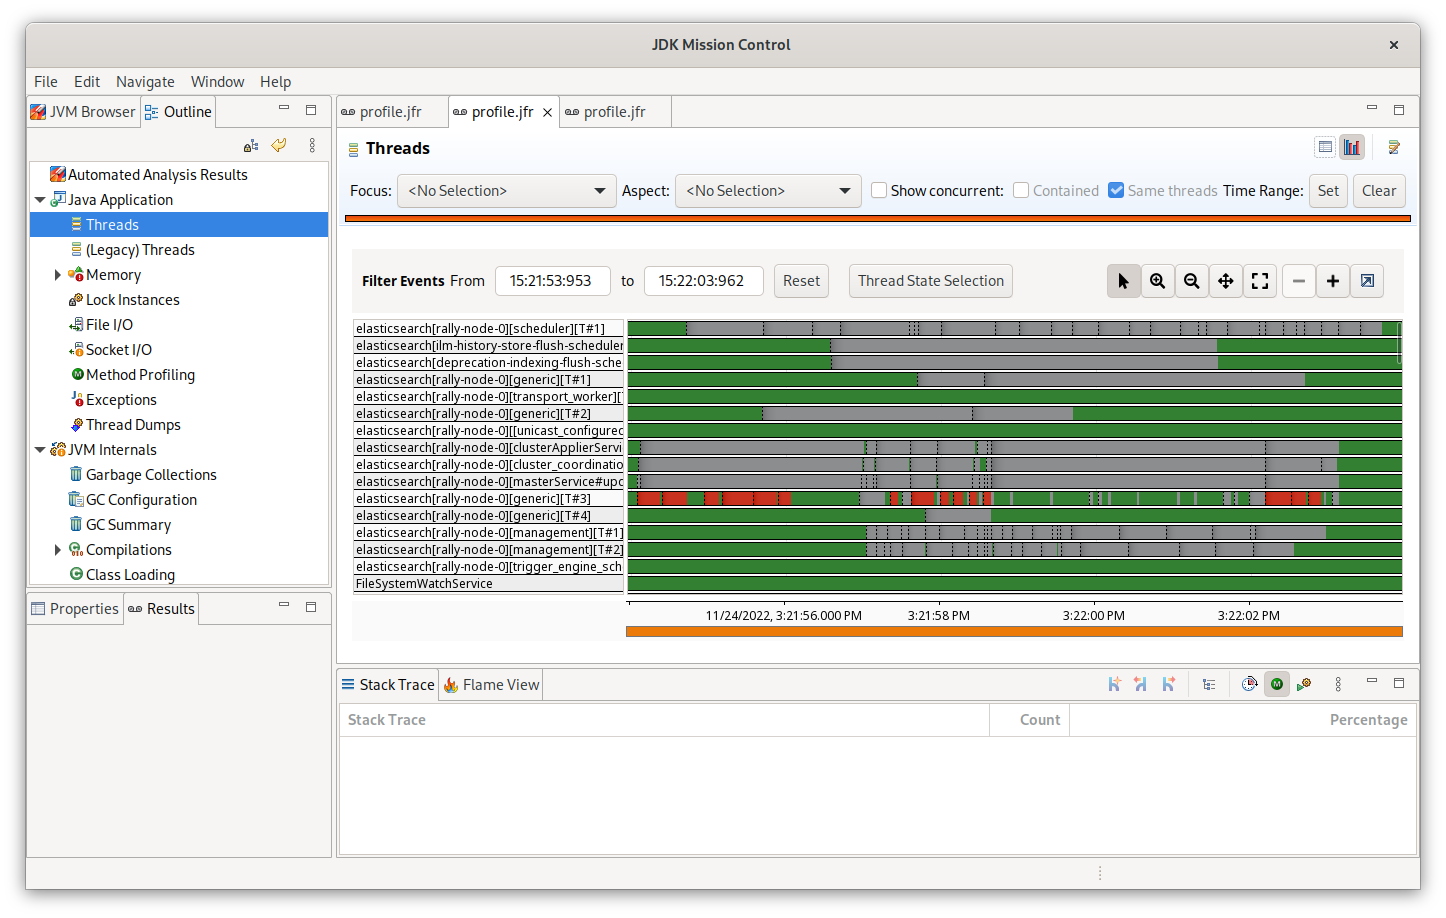Open Stack Trace view menu three dots
This screenshot has width=1446, height=918.
click(x=1338, y=684)
